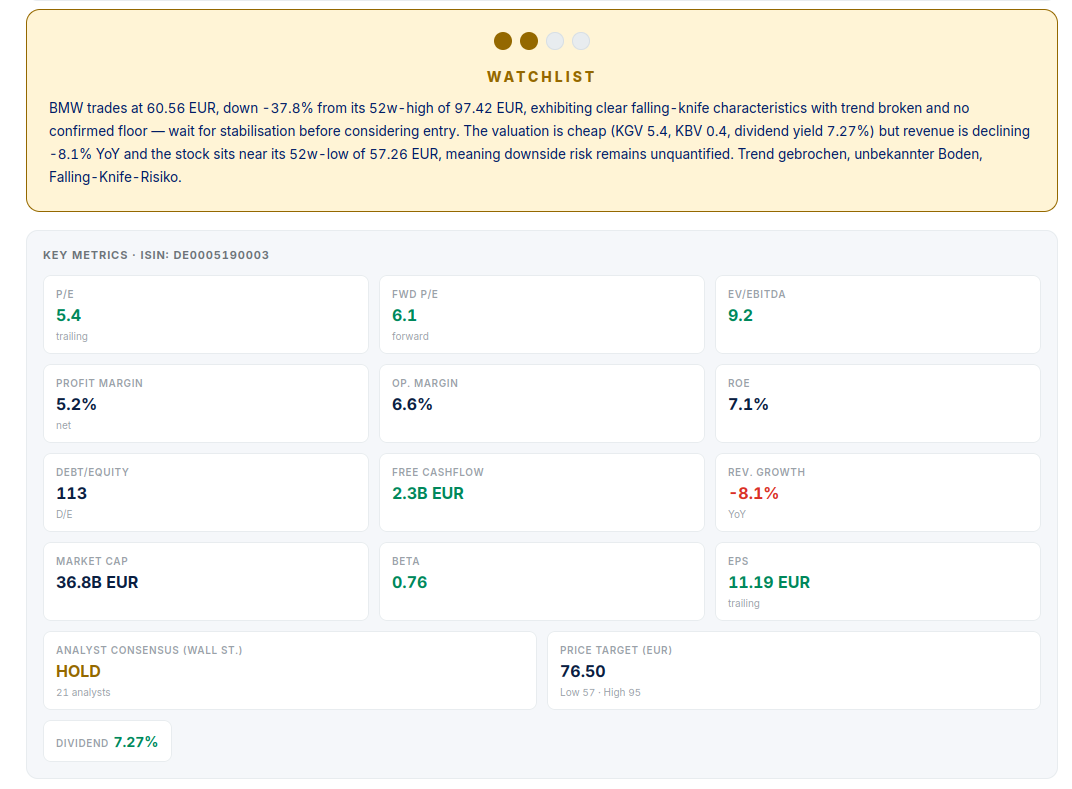The image size is (1072, 789).
Task: Select the Op. Margin 6.6% card
Action: tap(541, 403)
